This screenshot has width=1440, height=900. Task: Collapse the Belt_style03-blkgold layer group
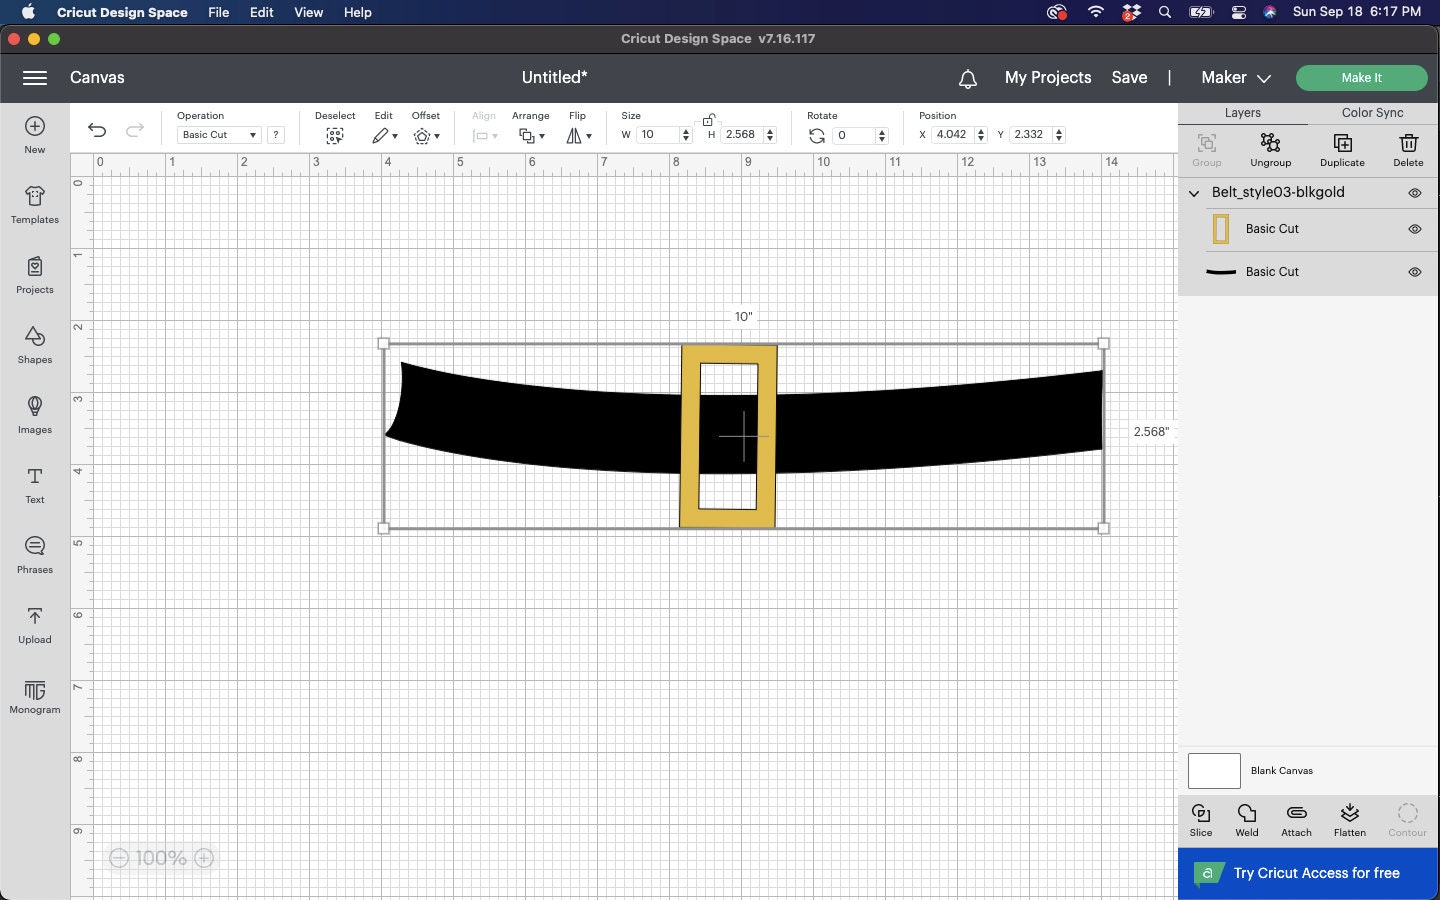pos(1193,193)
